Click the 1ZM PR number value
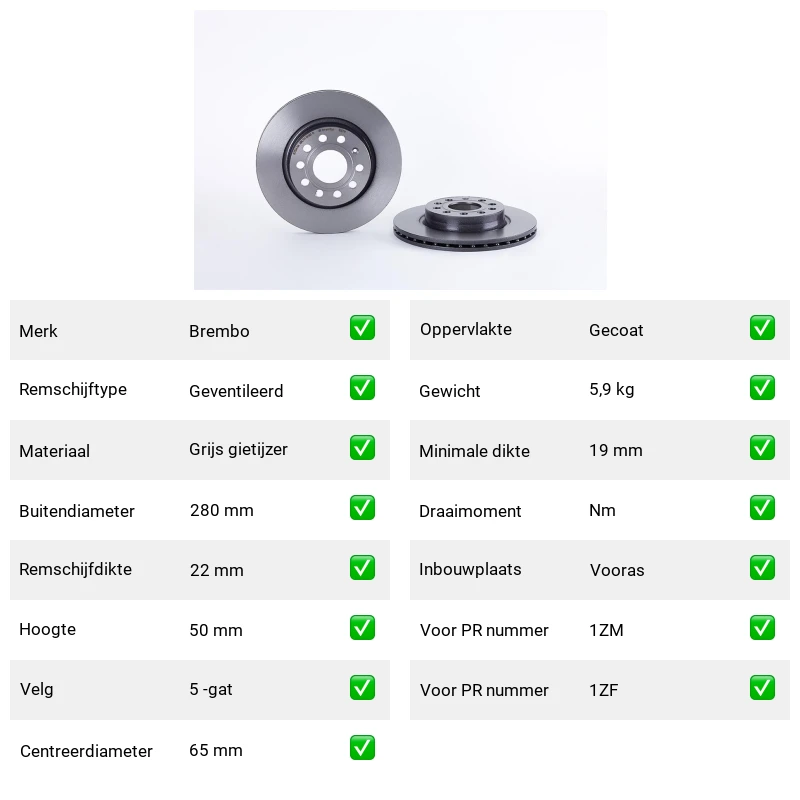This screenshot has width=800, height=800. click(x=606, y=630)
